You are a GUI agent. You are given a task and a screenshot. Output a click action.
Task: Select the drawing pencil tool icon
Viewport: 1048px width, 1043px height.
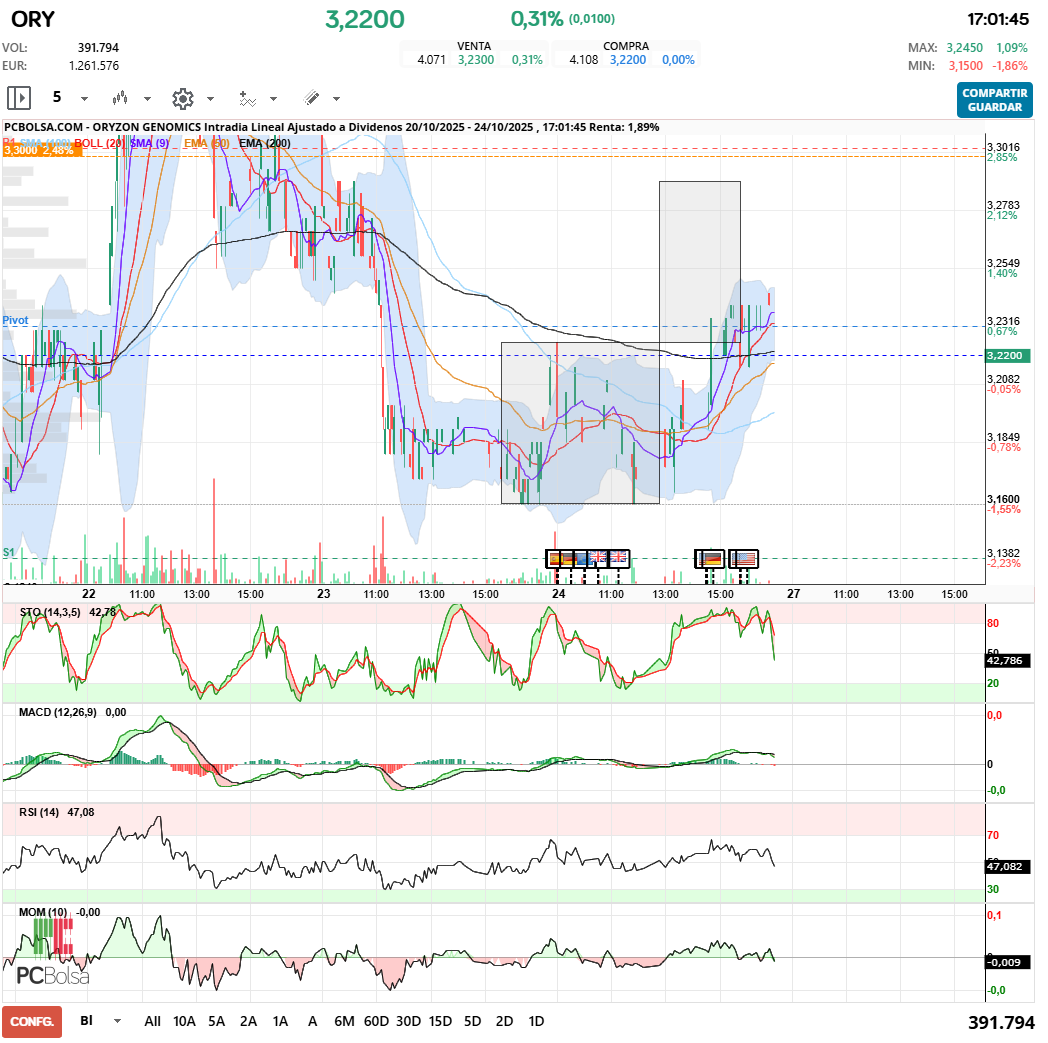(311, 98)
